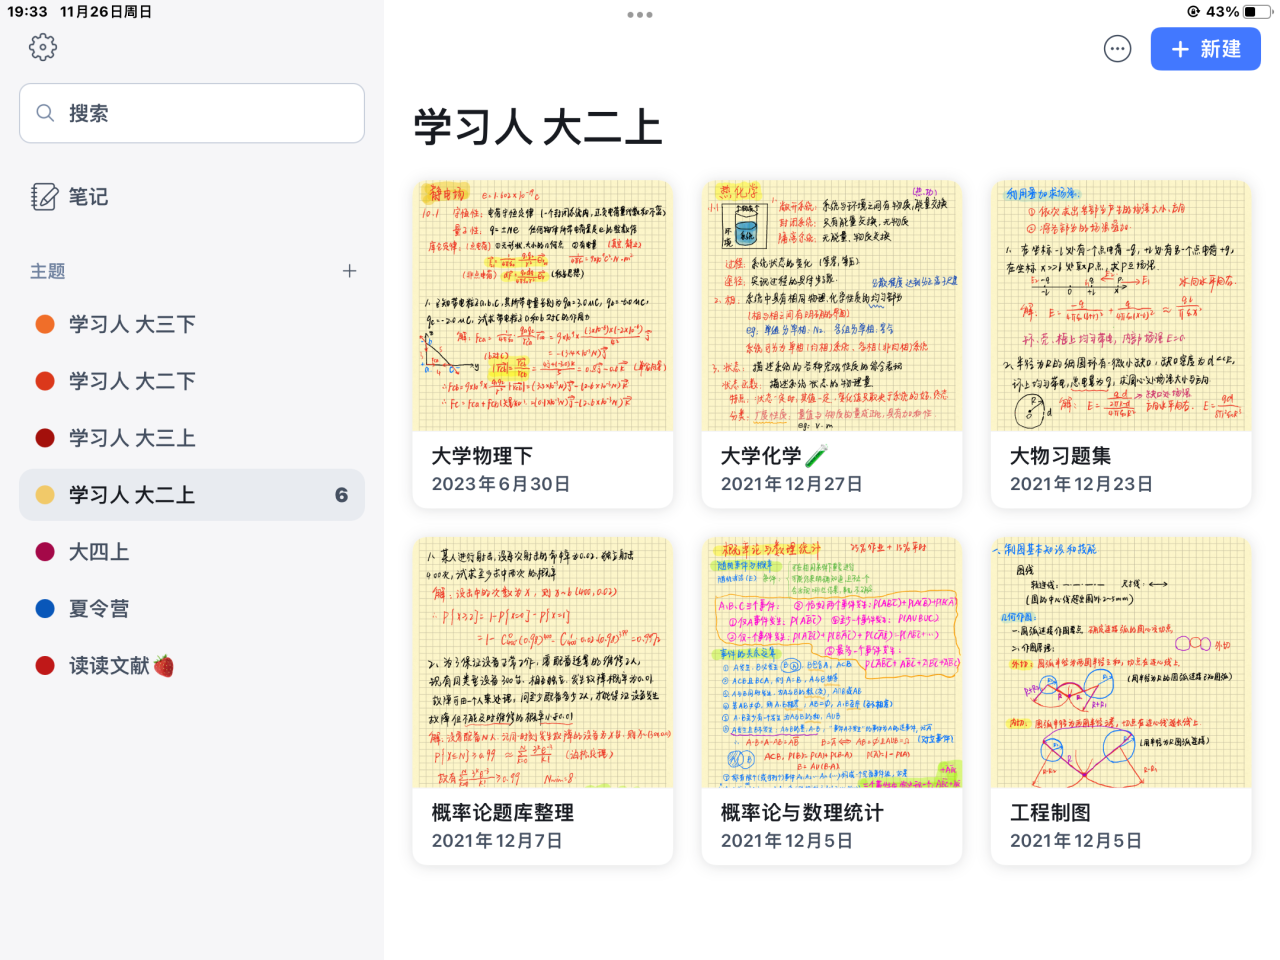This screenshot has width=1280, height=960.
Task: Tap the battery indicator in status bar
Action: (1256, 12)
